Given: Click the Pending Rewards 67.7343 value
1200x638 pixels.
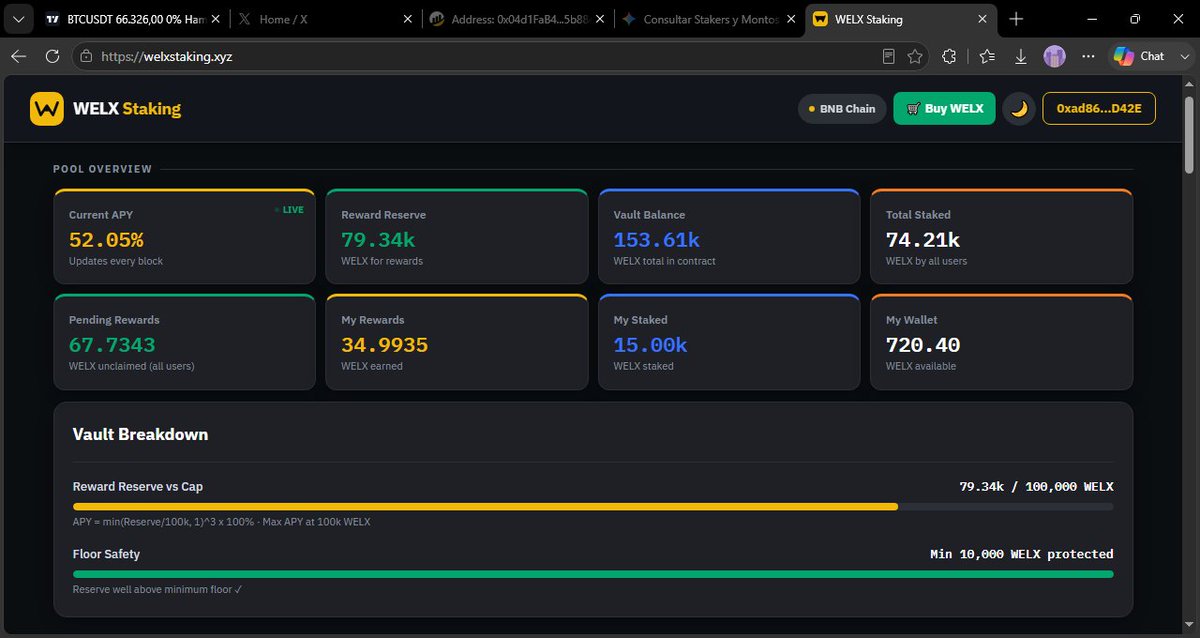Looking at the screenshot, I should point(112,345).
